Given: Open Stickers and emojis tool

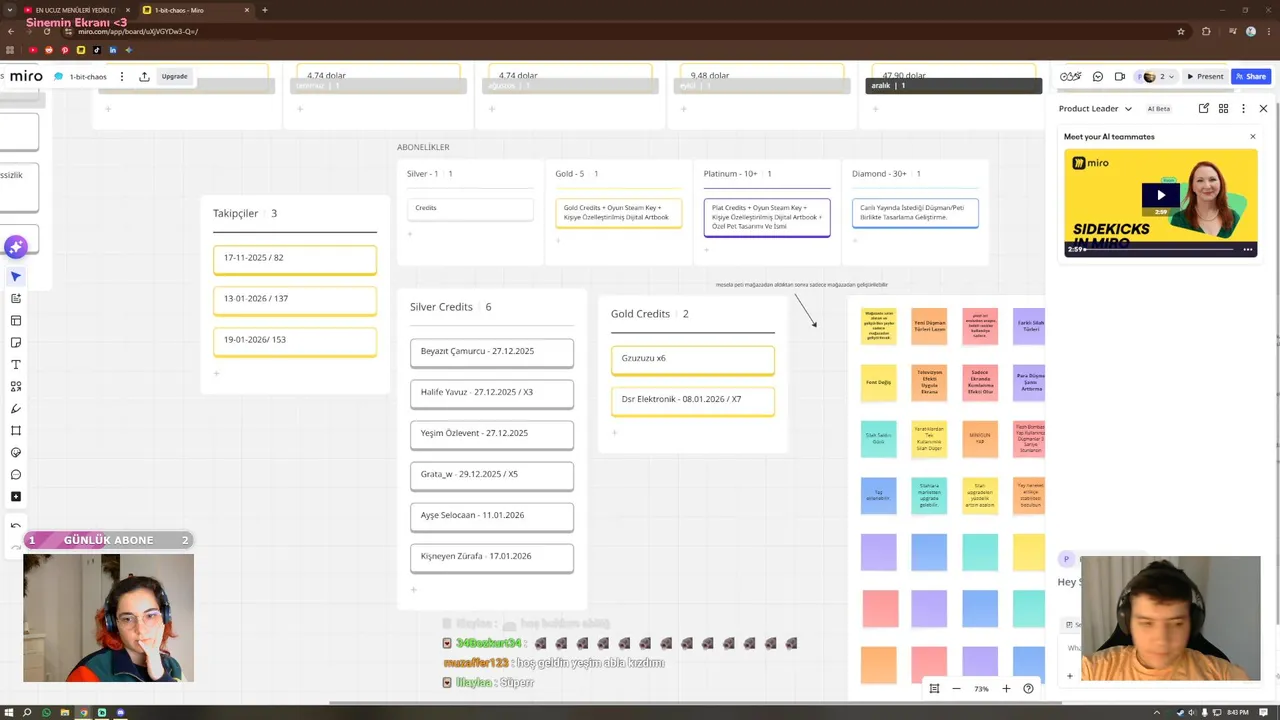Looking at the screenshot, I should [16, 453].
